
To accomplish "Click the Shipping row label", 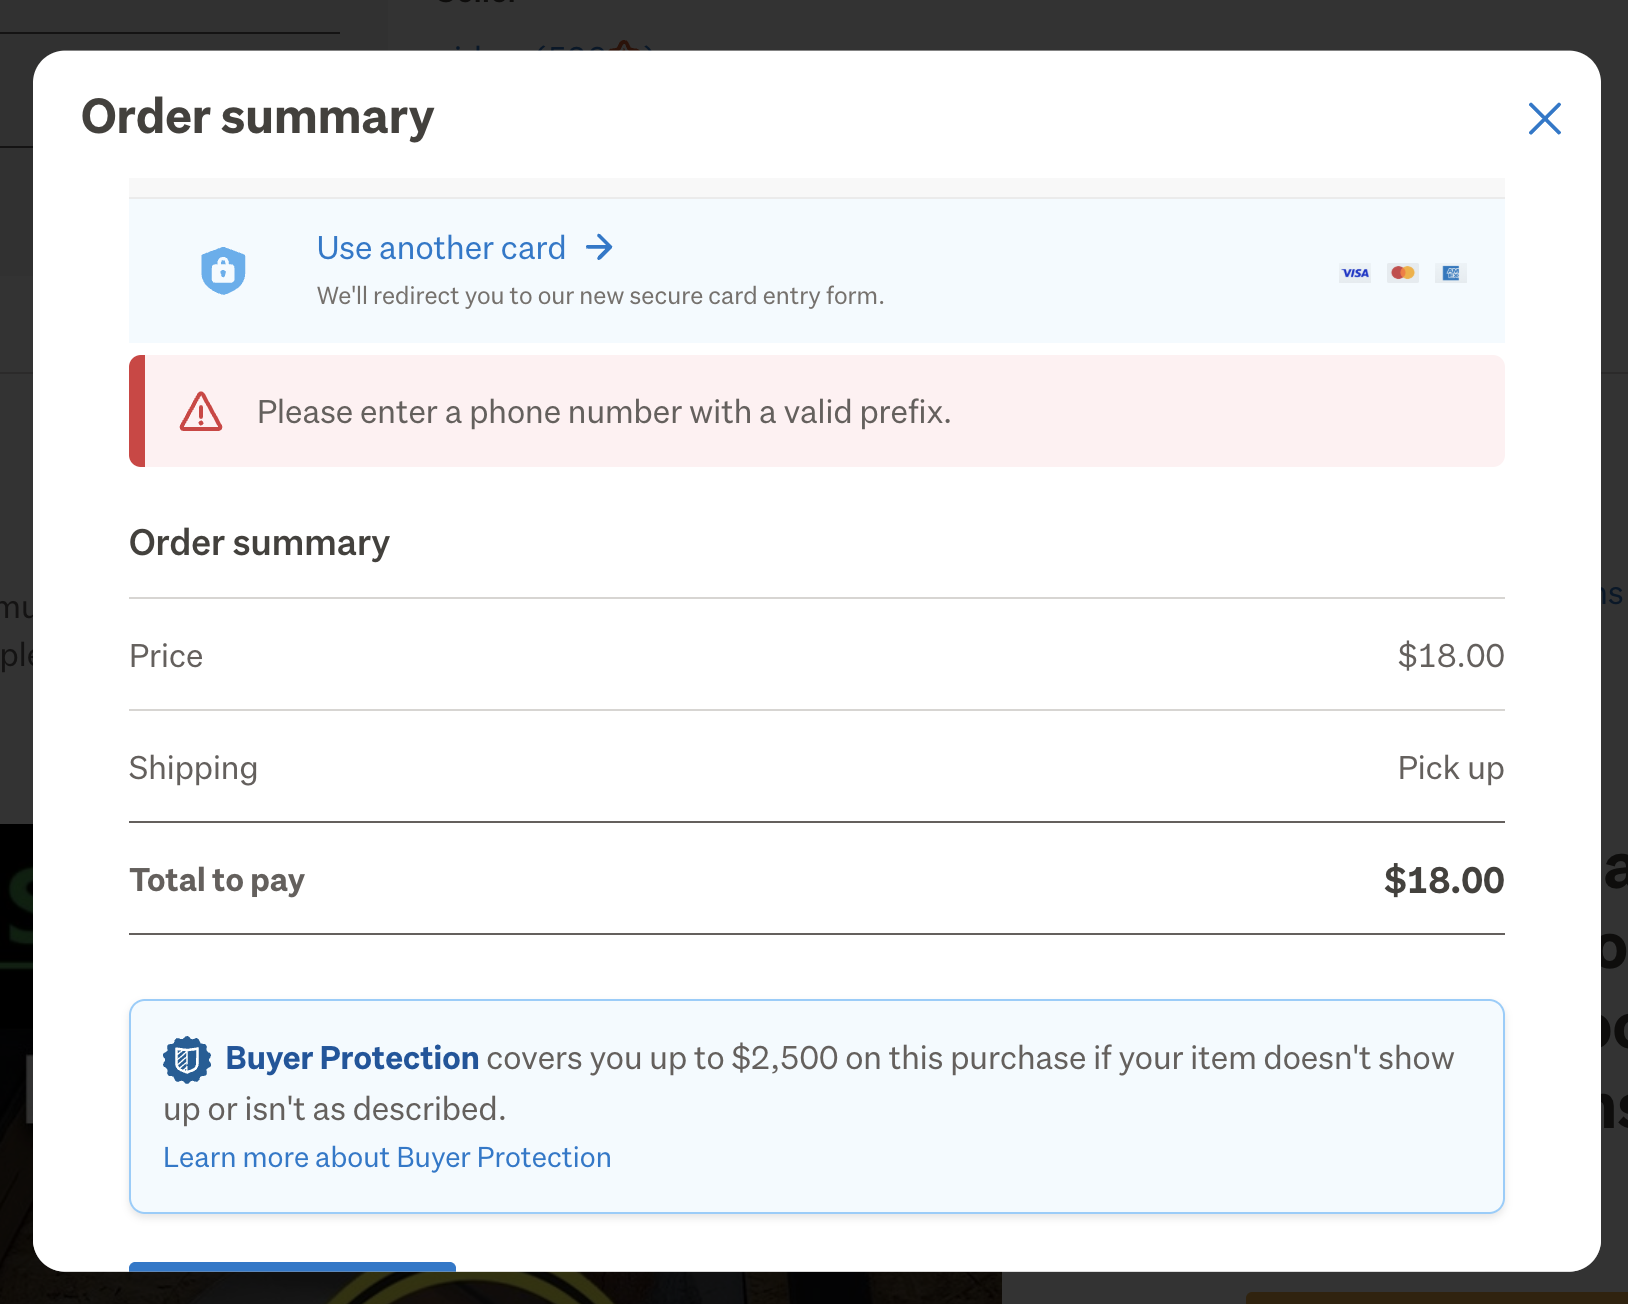I will pos(194,768).
